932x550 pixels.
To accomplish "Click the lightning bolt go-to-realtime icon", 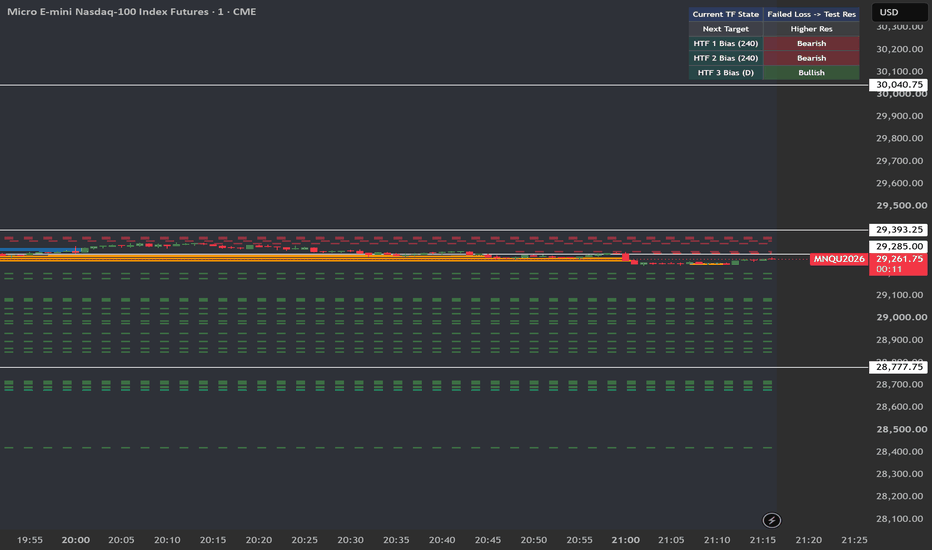I will coord(772,520).
